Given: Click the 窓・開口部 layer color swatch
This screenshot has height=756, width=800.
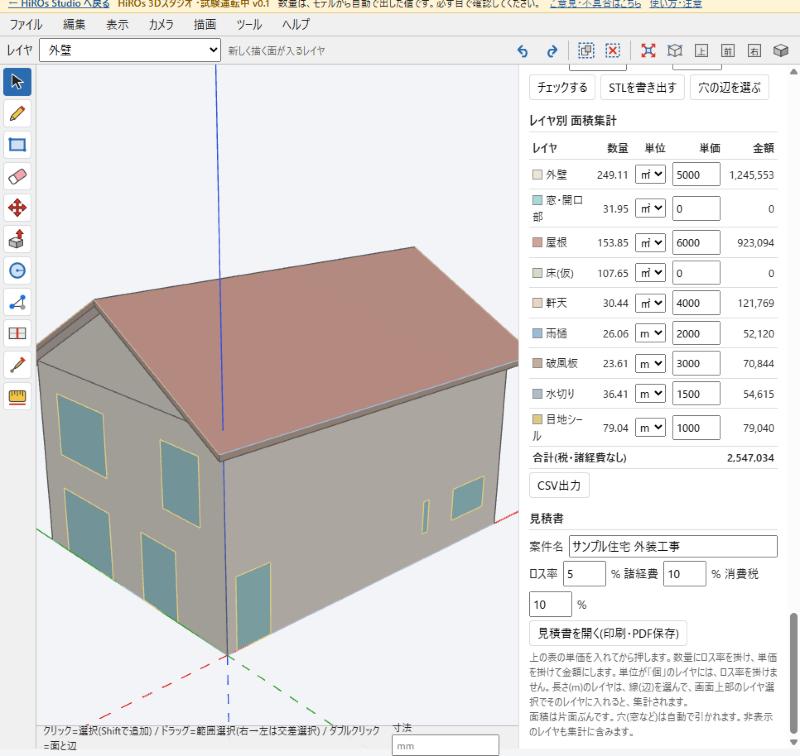Looking at the screenshot, I should tap(537, 199).
